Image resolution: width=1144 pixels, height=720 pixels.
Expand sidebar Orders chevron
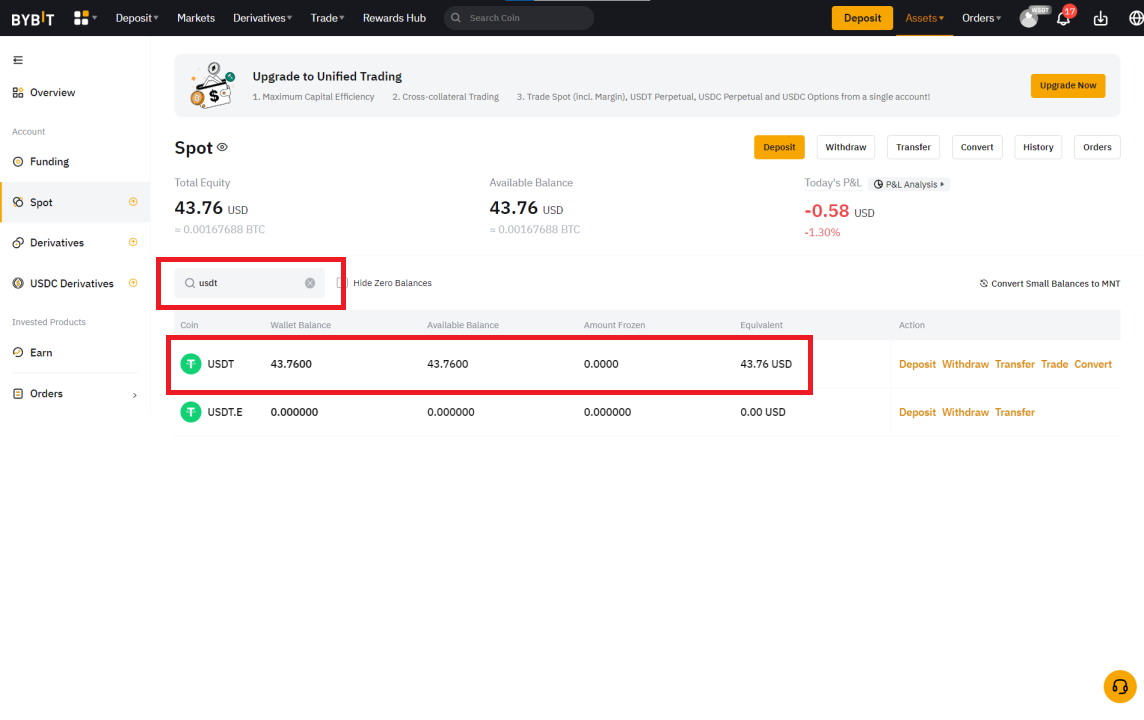[x=134, y=395]
